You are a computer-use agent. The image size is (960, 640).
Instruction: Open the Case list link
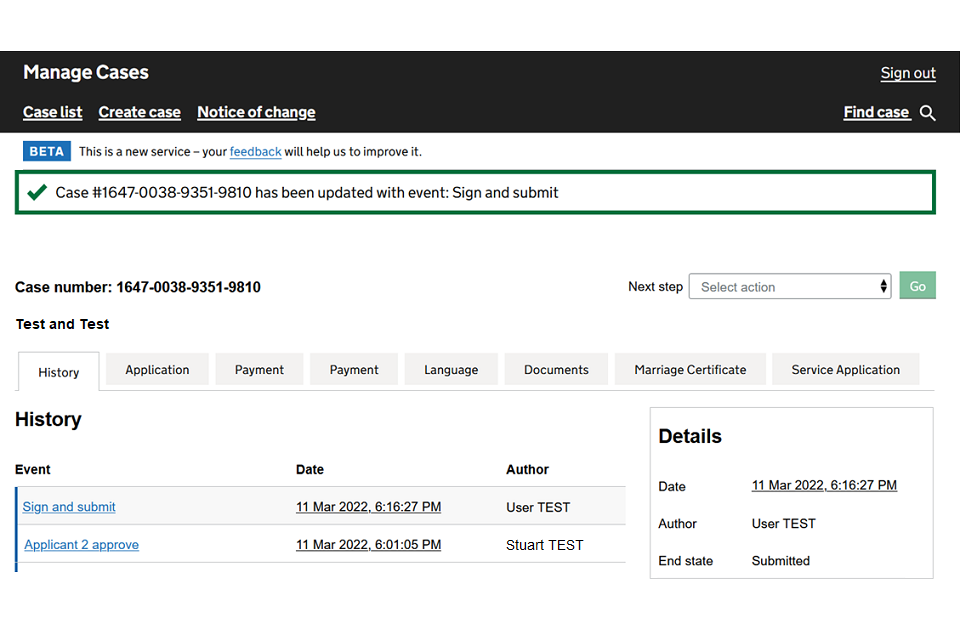point(53,112)
